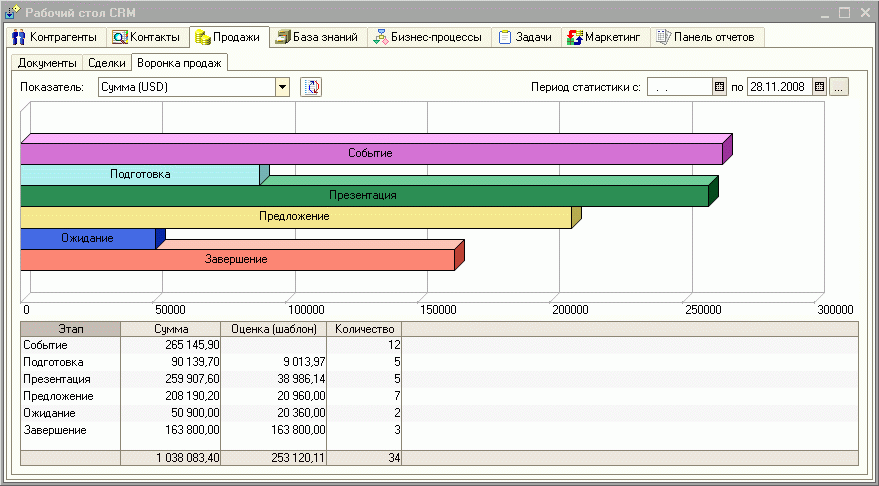Open the Документы sub-tab
The width and height of the screenshot is (879, 486).
point(47,62)
